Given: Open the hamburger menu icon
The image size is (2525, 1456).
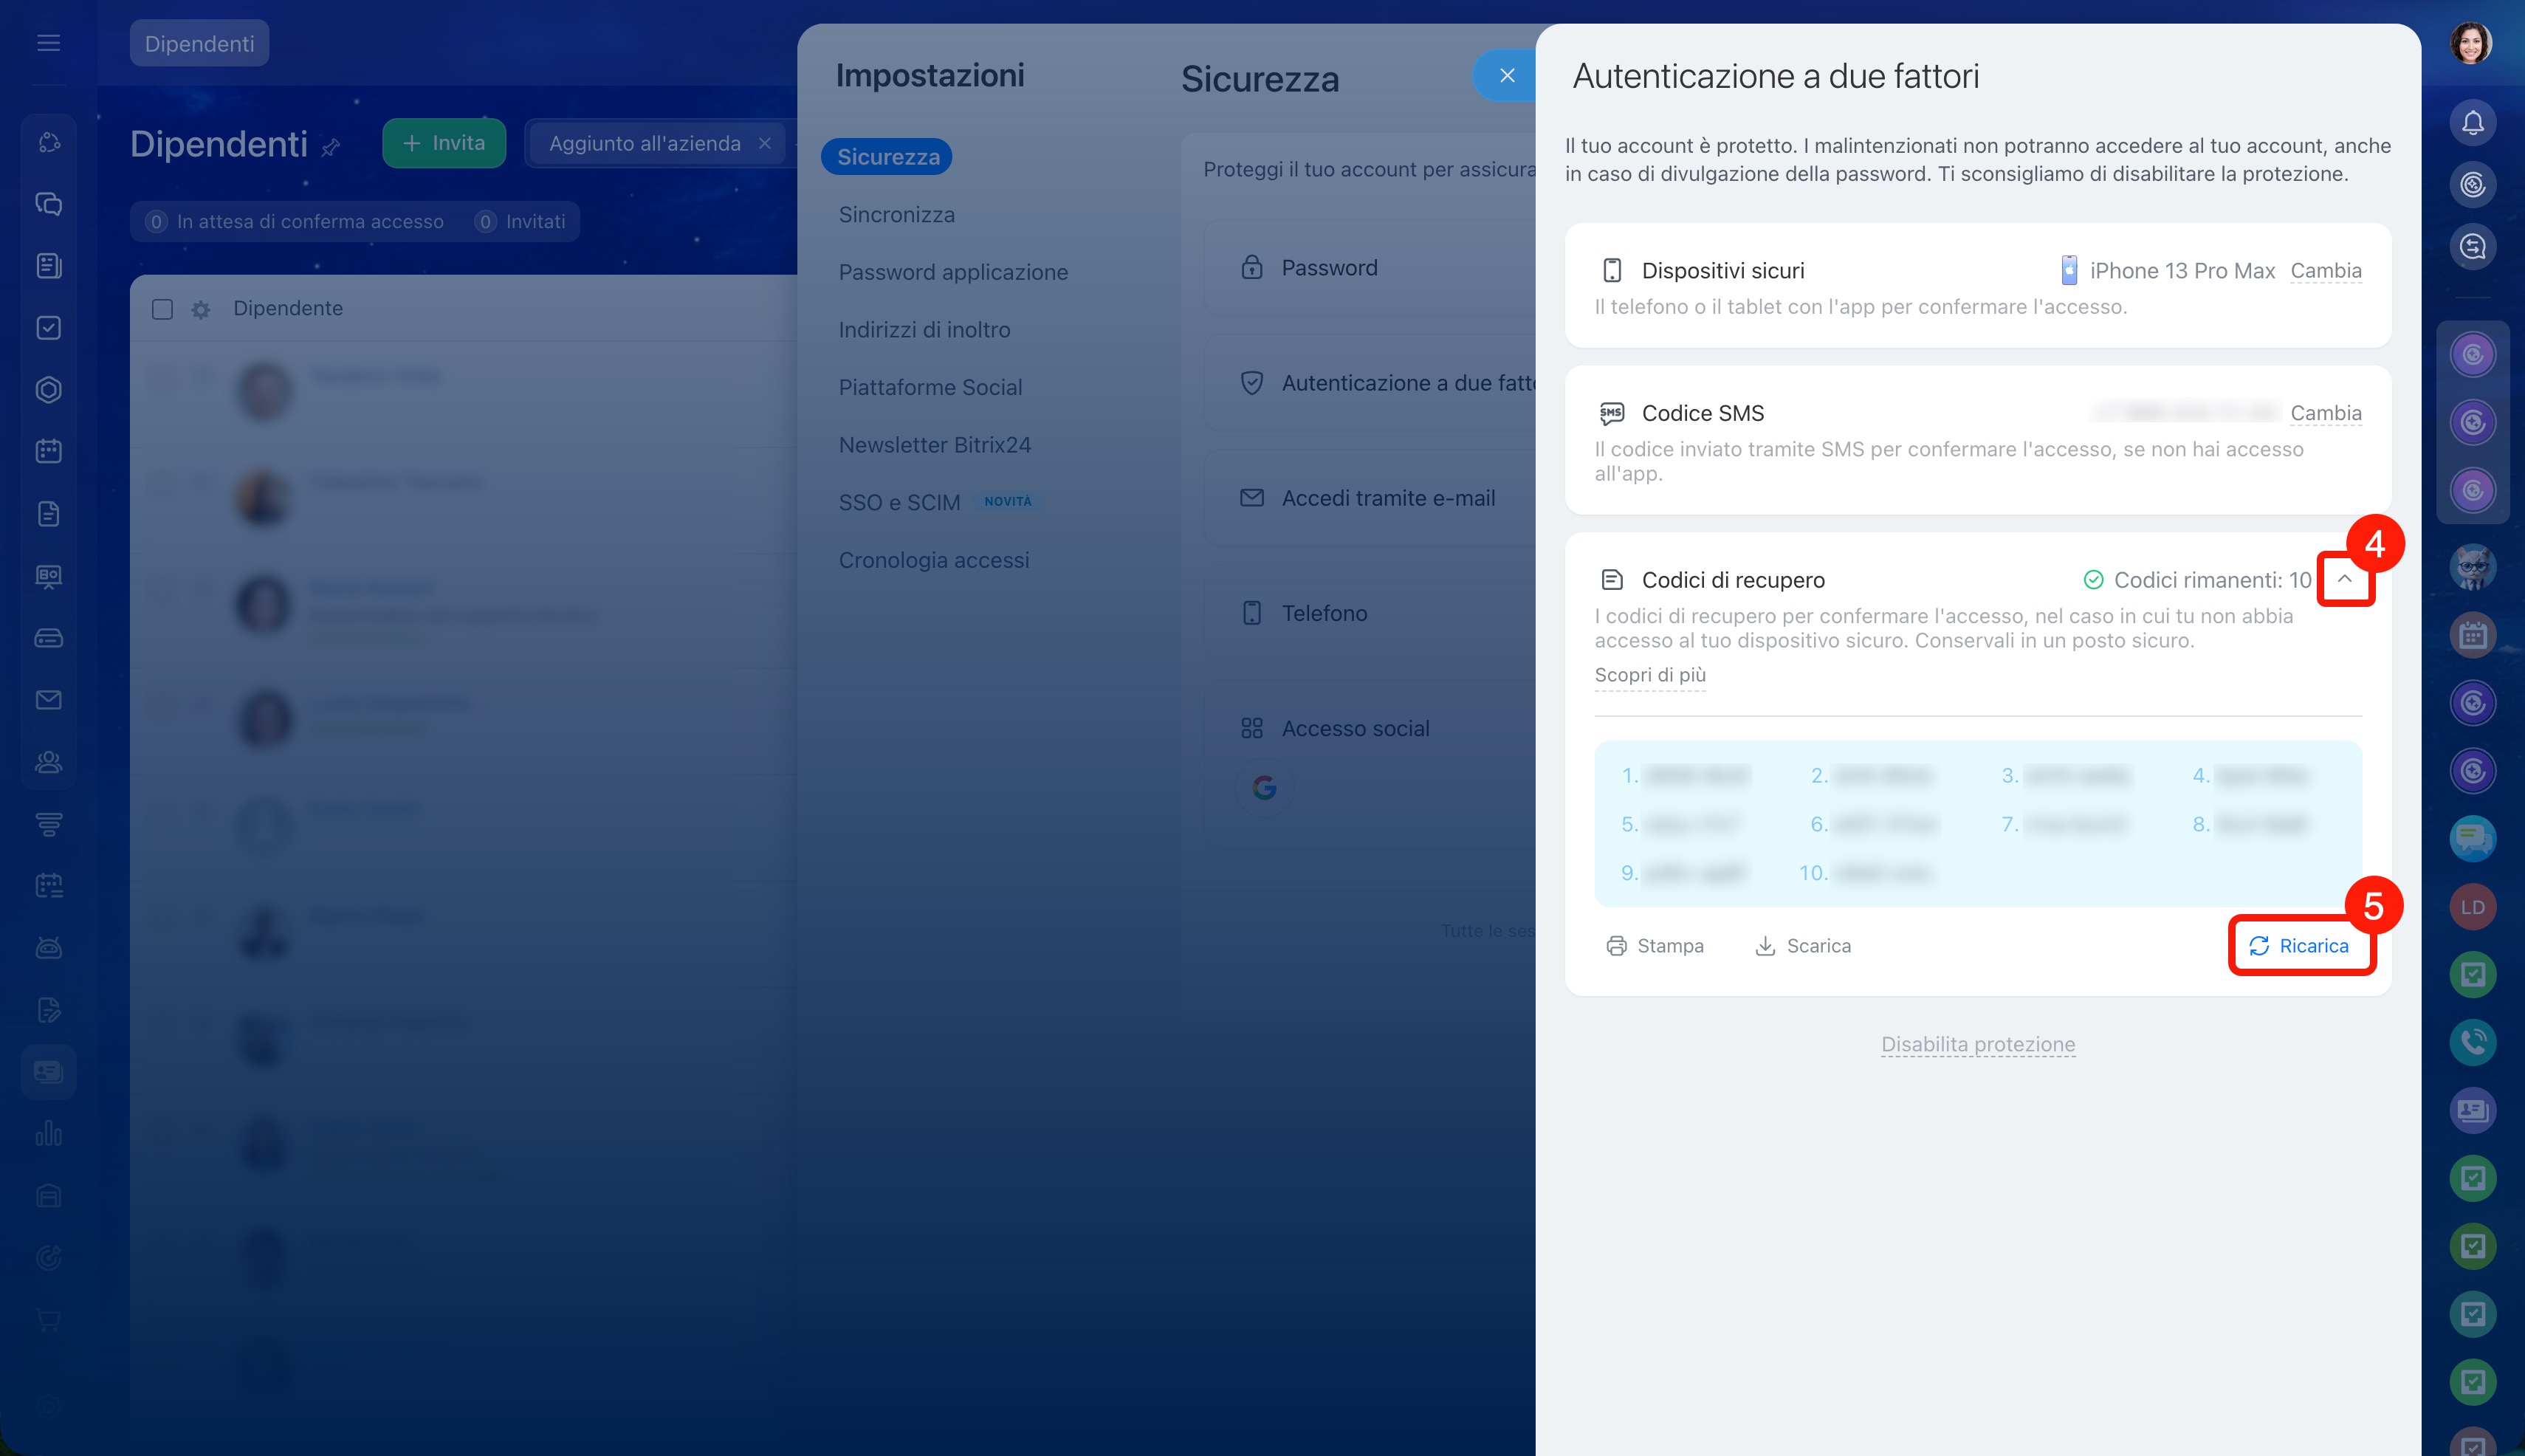Looking at the screenshot, I should [x=48, y=43].
